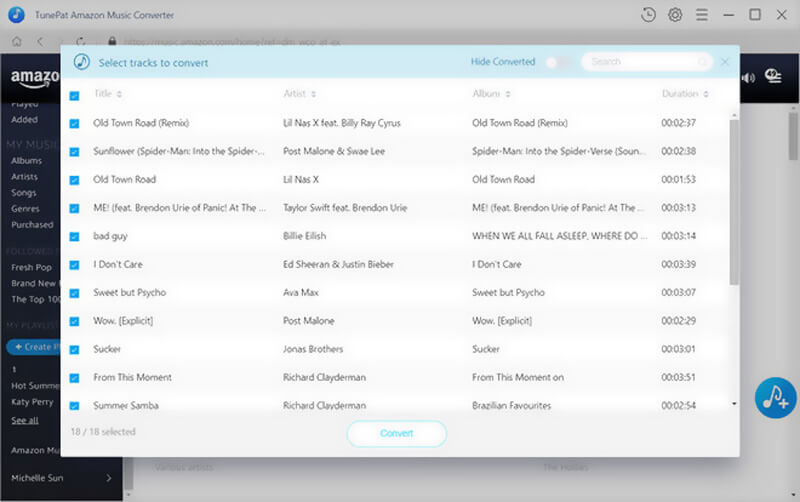This screenshot has width=800, height=502.
Task: Uncheck the select-all checkbox in header
Action: coord(74,95)
